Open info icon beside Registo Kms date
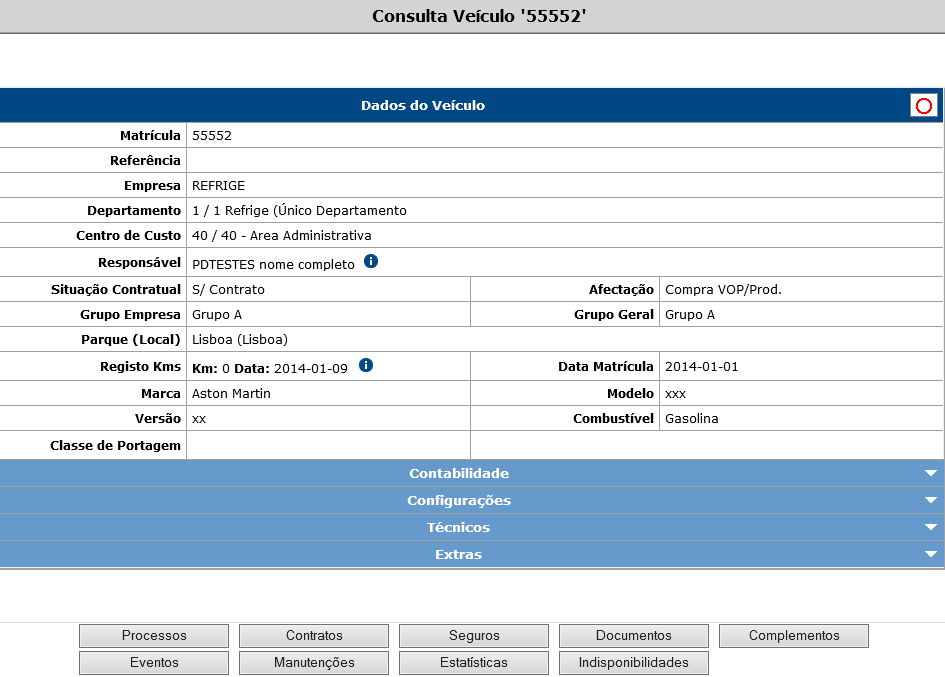945x677 pixels. (x=366, y=365)
